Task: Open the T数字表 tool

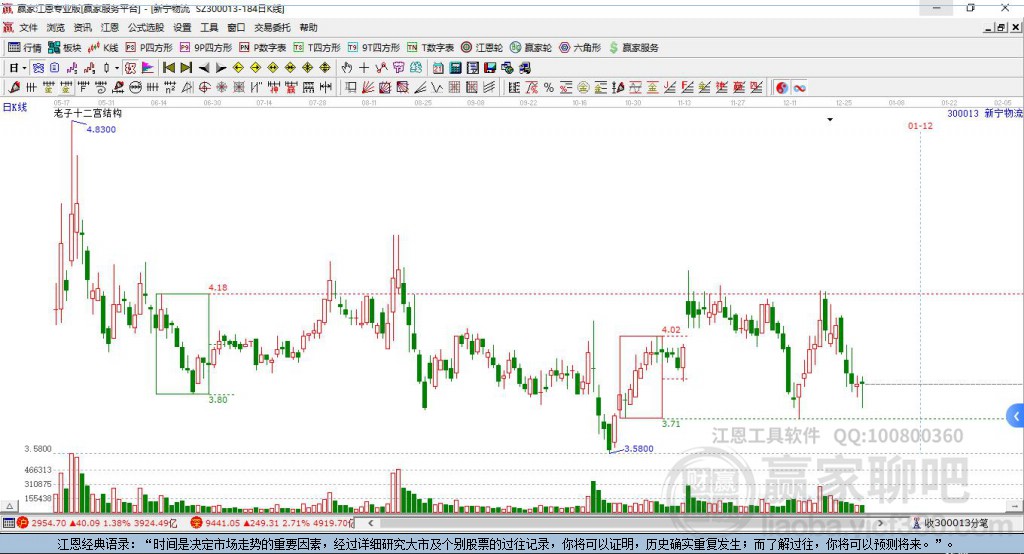Action: pos(430,48)
